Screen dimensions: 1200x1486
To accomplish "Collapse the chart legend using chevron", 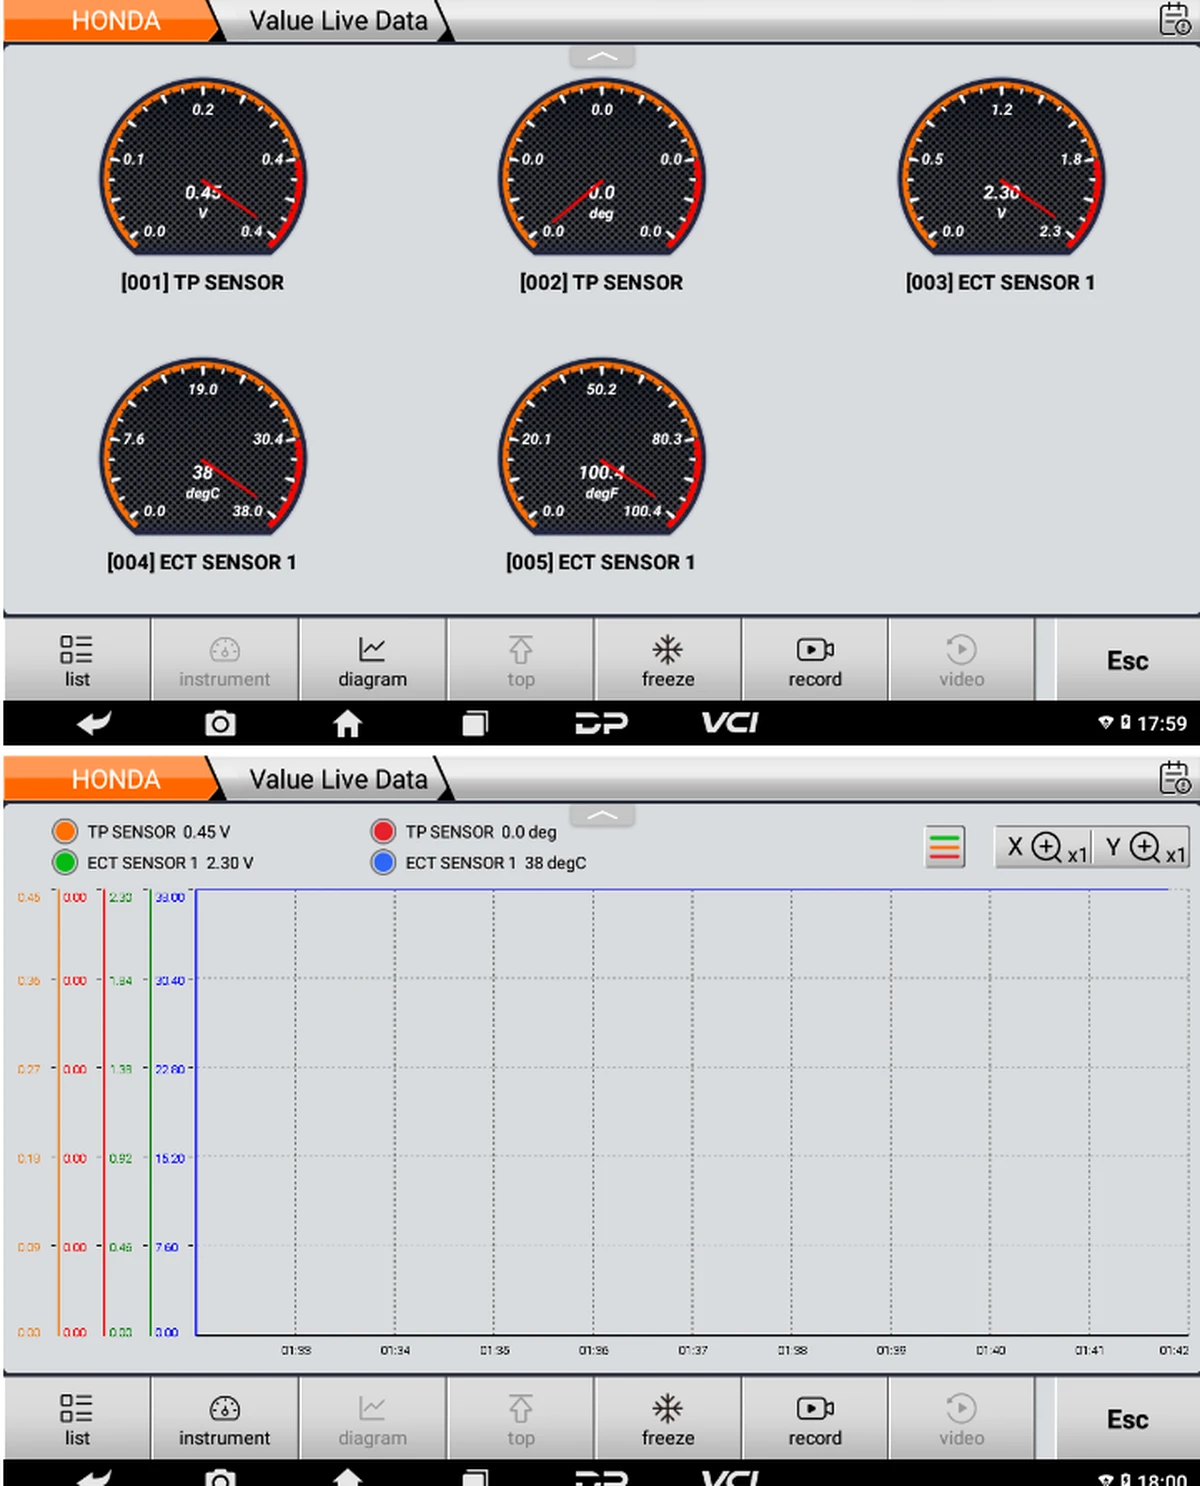I will coord(602,815).
